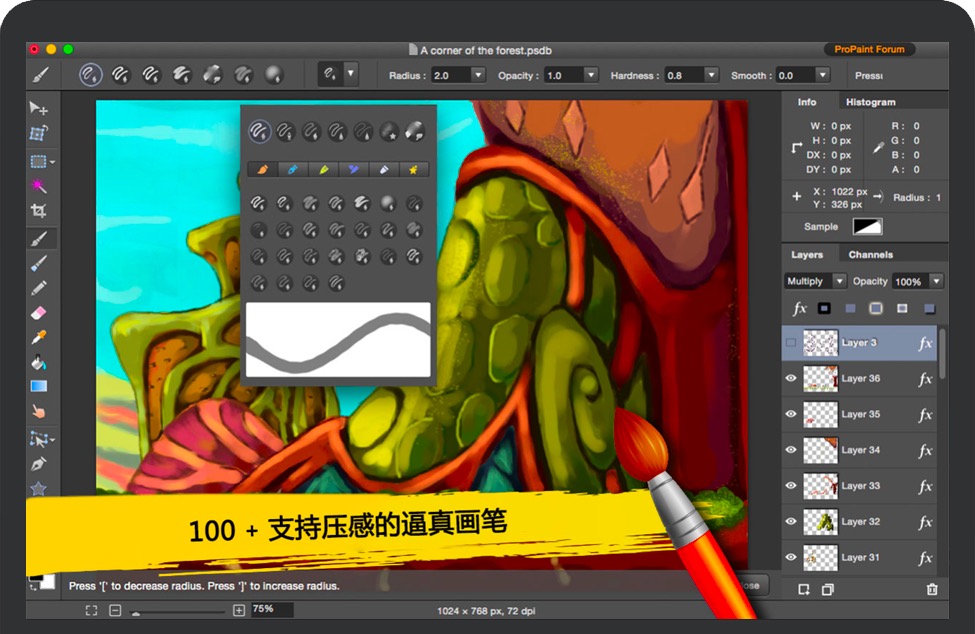975x634 pixels.
Task: Click the zoom-in plus button
Action: tap(238, 610)
